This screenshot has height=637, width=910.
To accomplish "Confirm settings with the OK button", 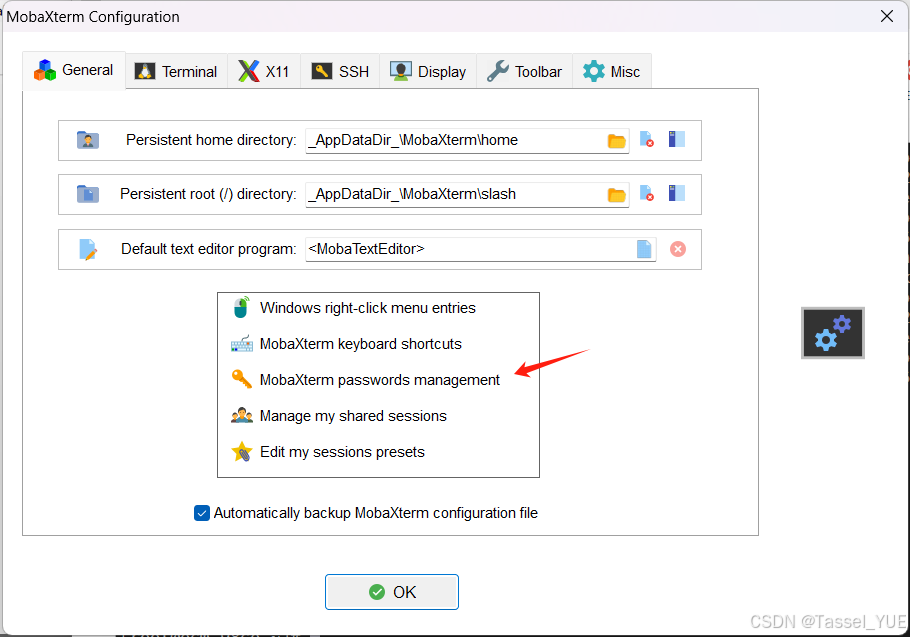I will click(392, 592).
